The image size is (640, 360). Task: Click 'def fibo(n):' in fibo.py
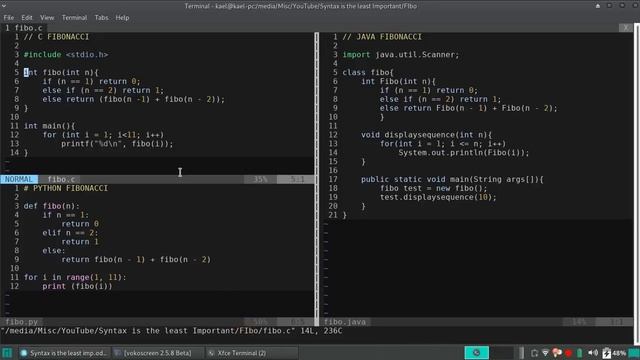click(x=52, y=206)
